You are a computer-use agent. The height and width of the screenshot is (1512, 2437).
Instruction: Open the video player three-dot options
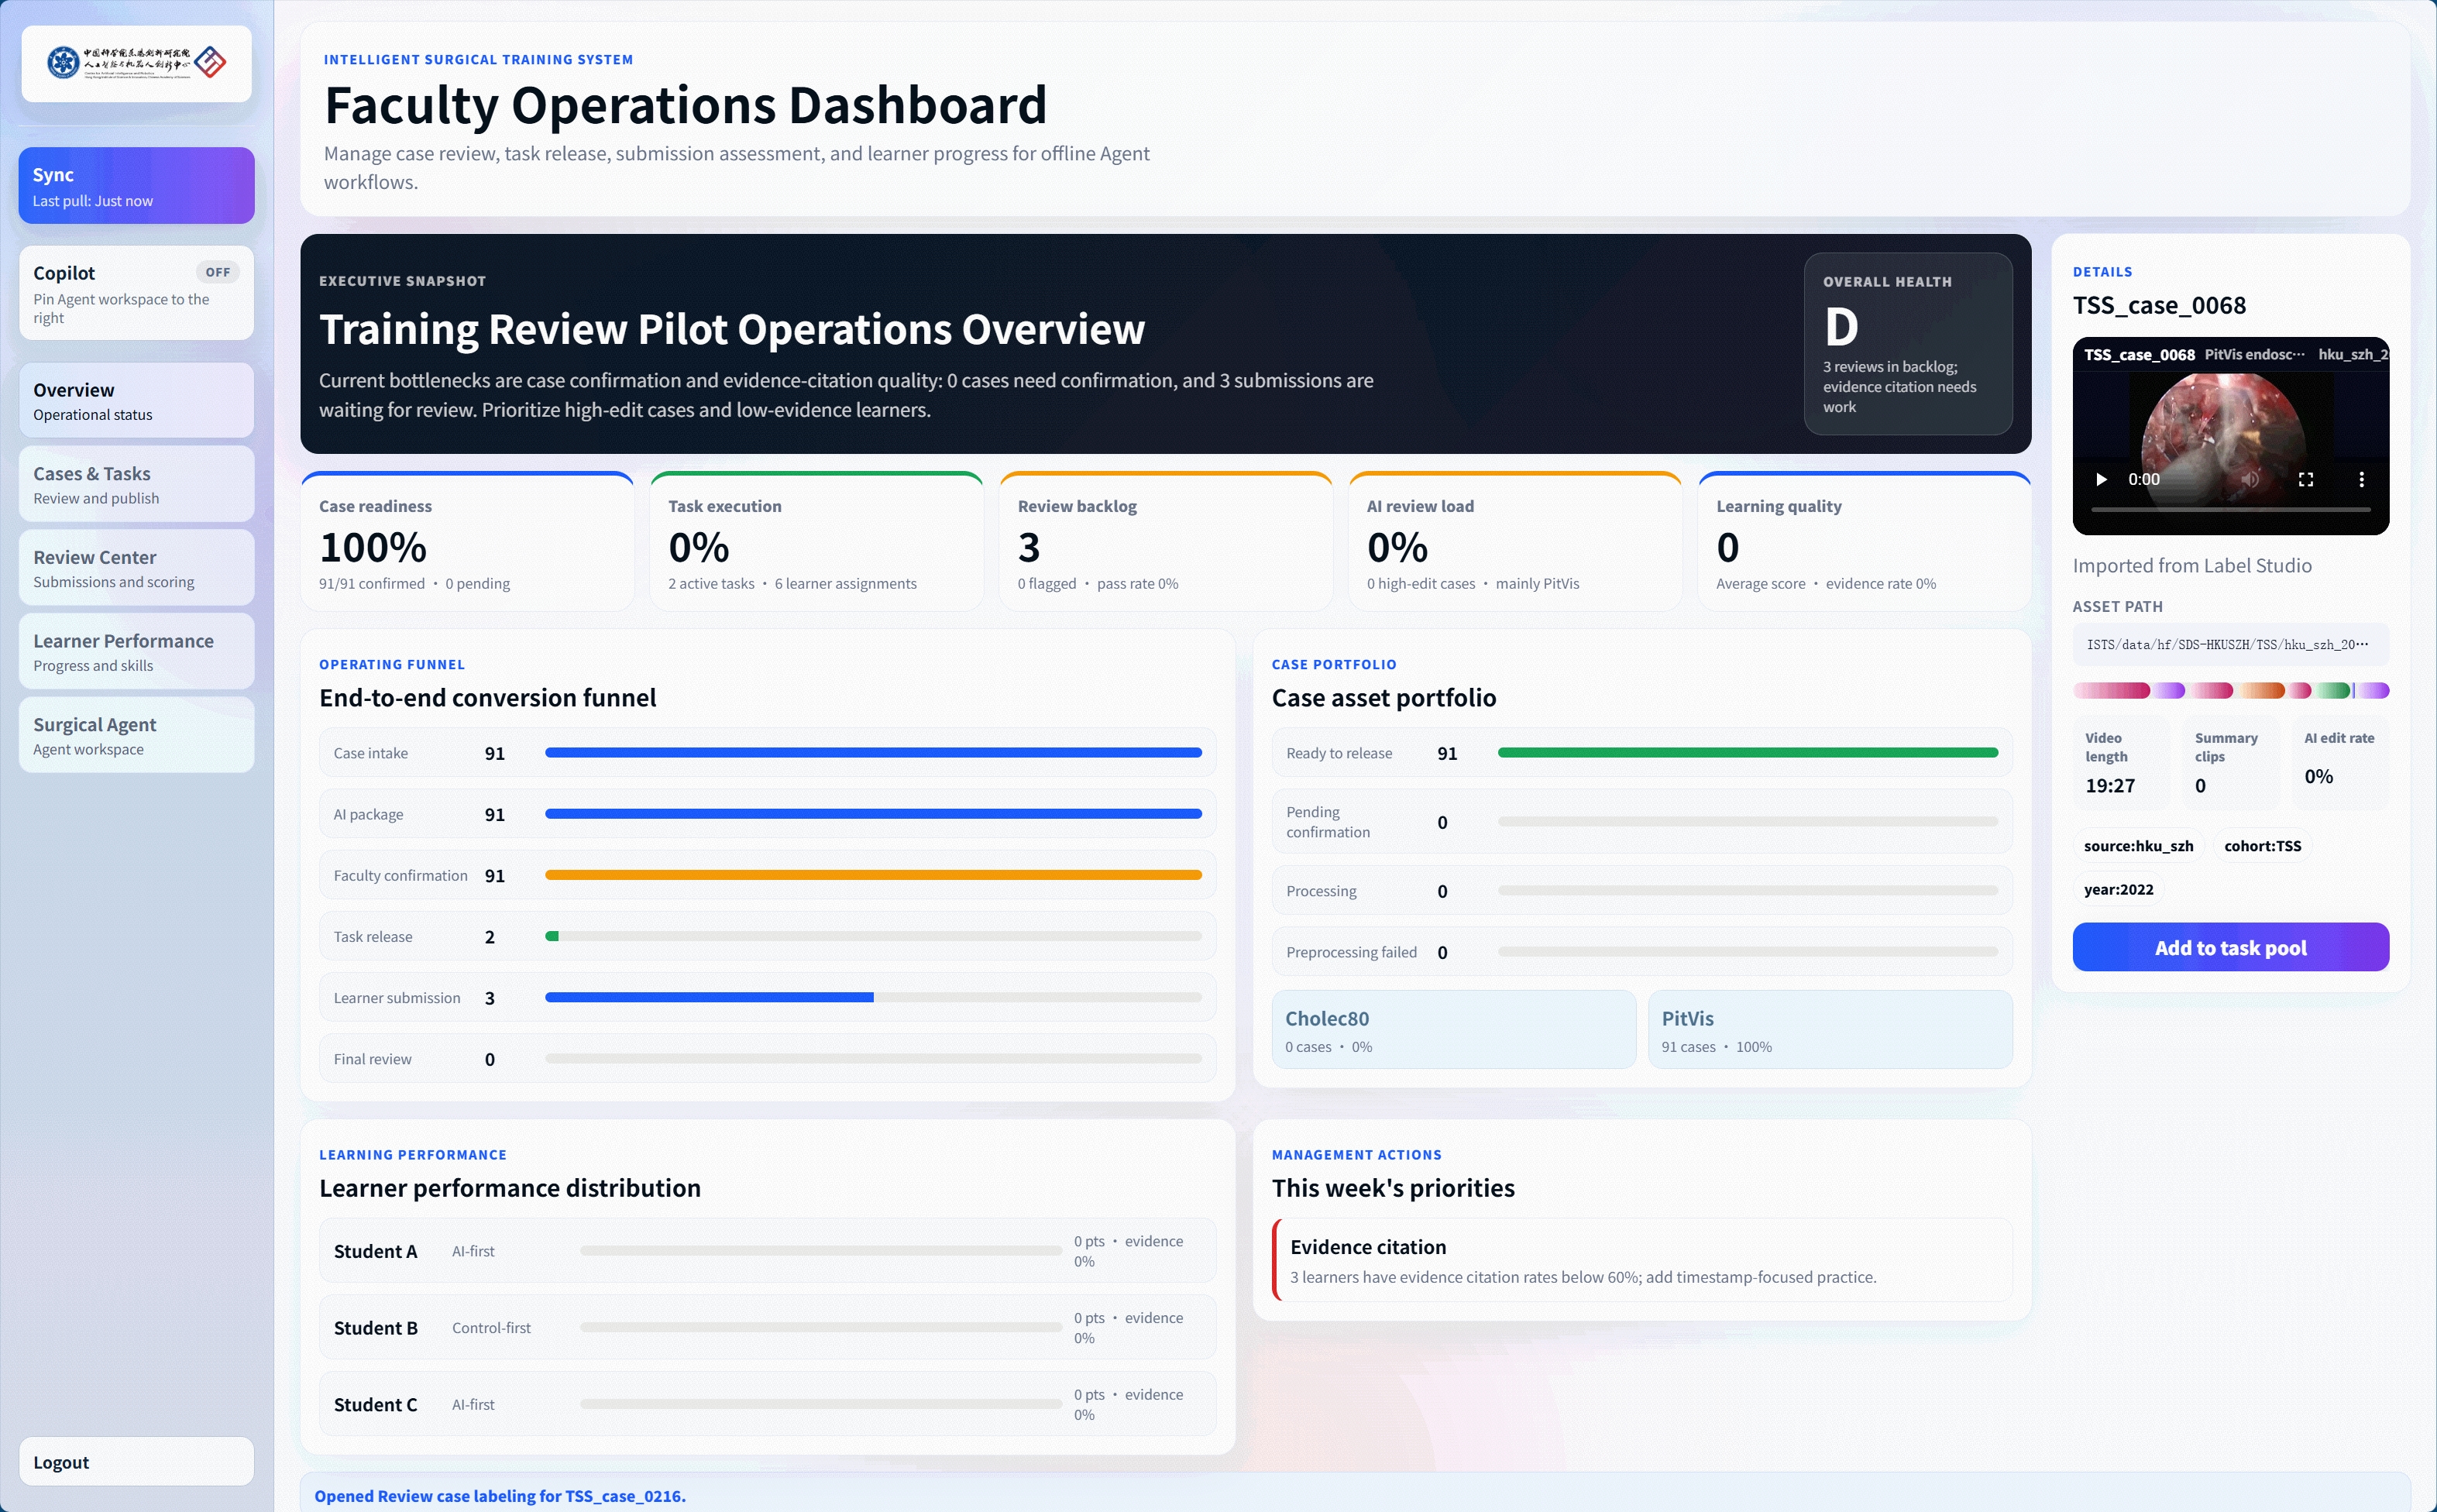click(x=2362, y=479)
